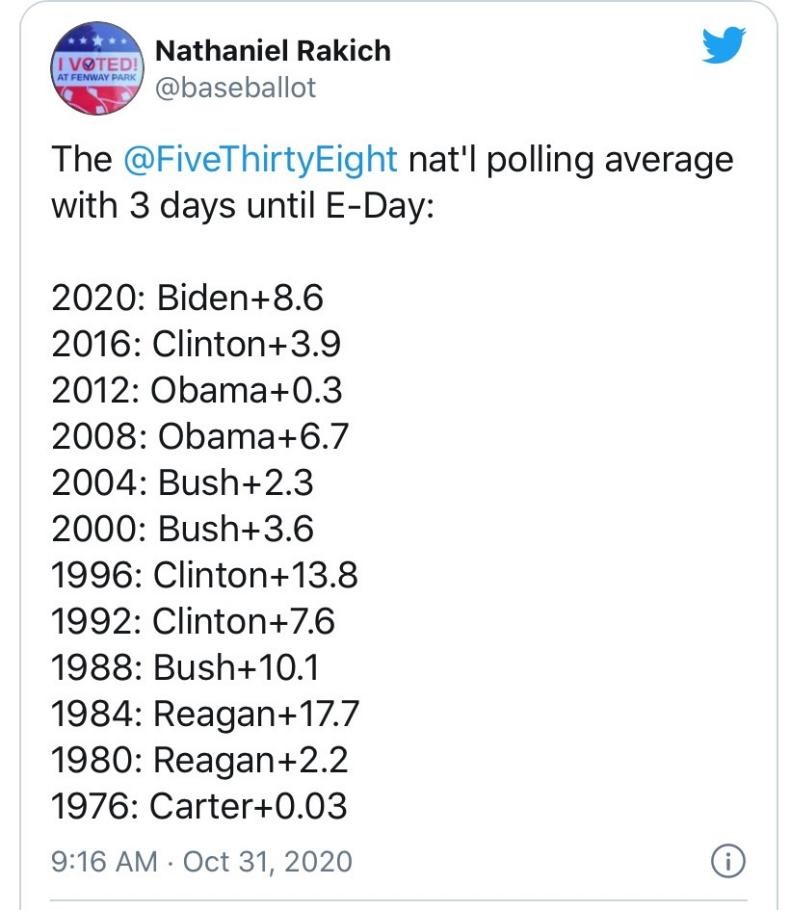Screen dimensions: 790x910
Task: Click the '1980: Reagan+2.2' line
Action: point(199,760)
